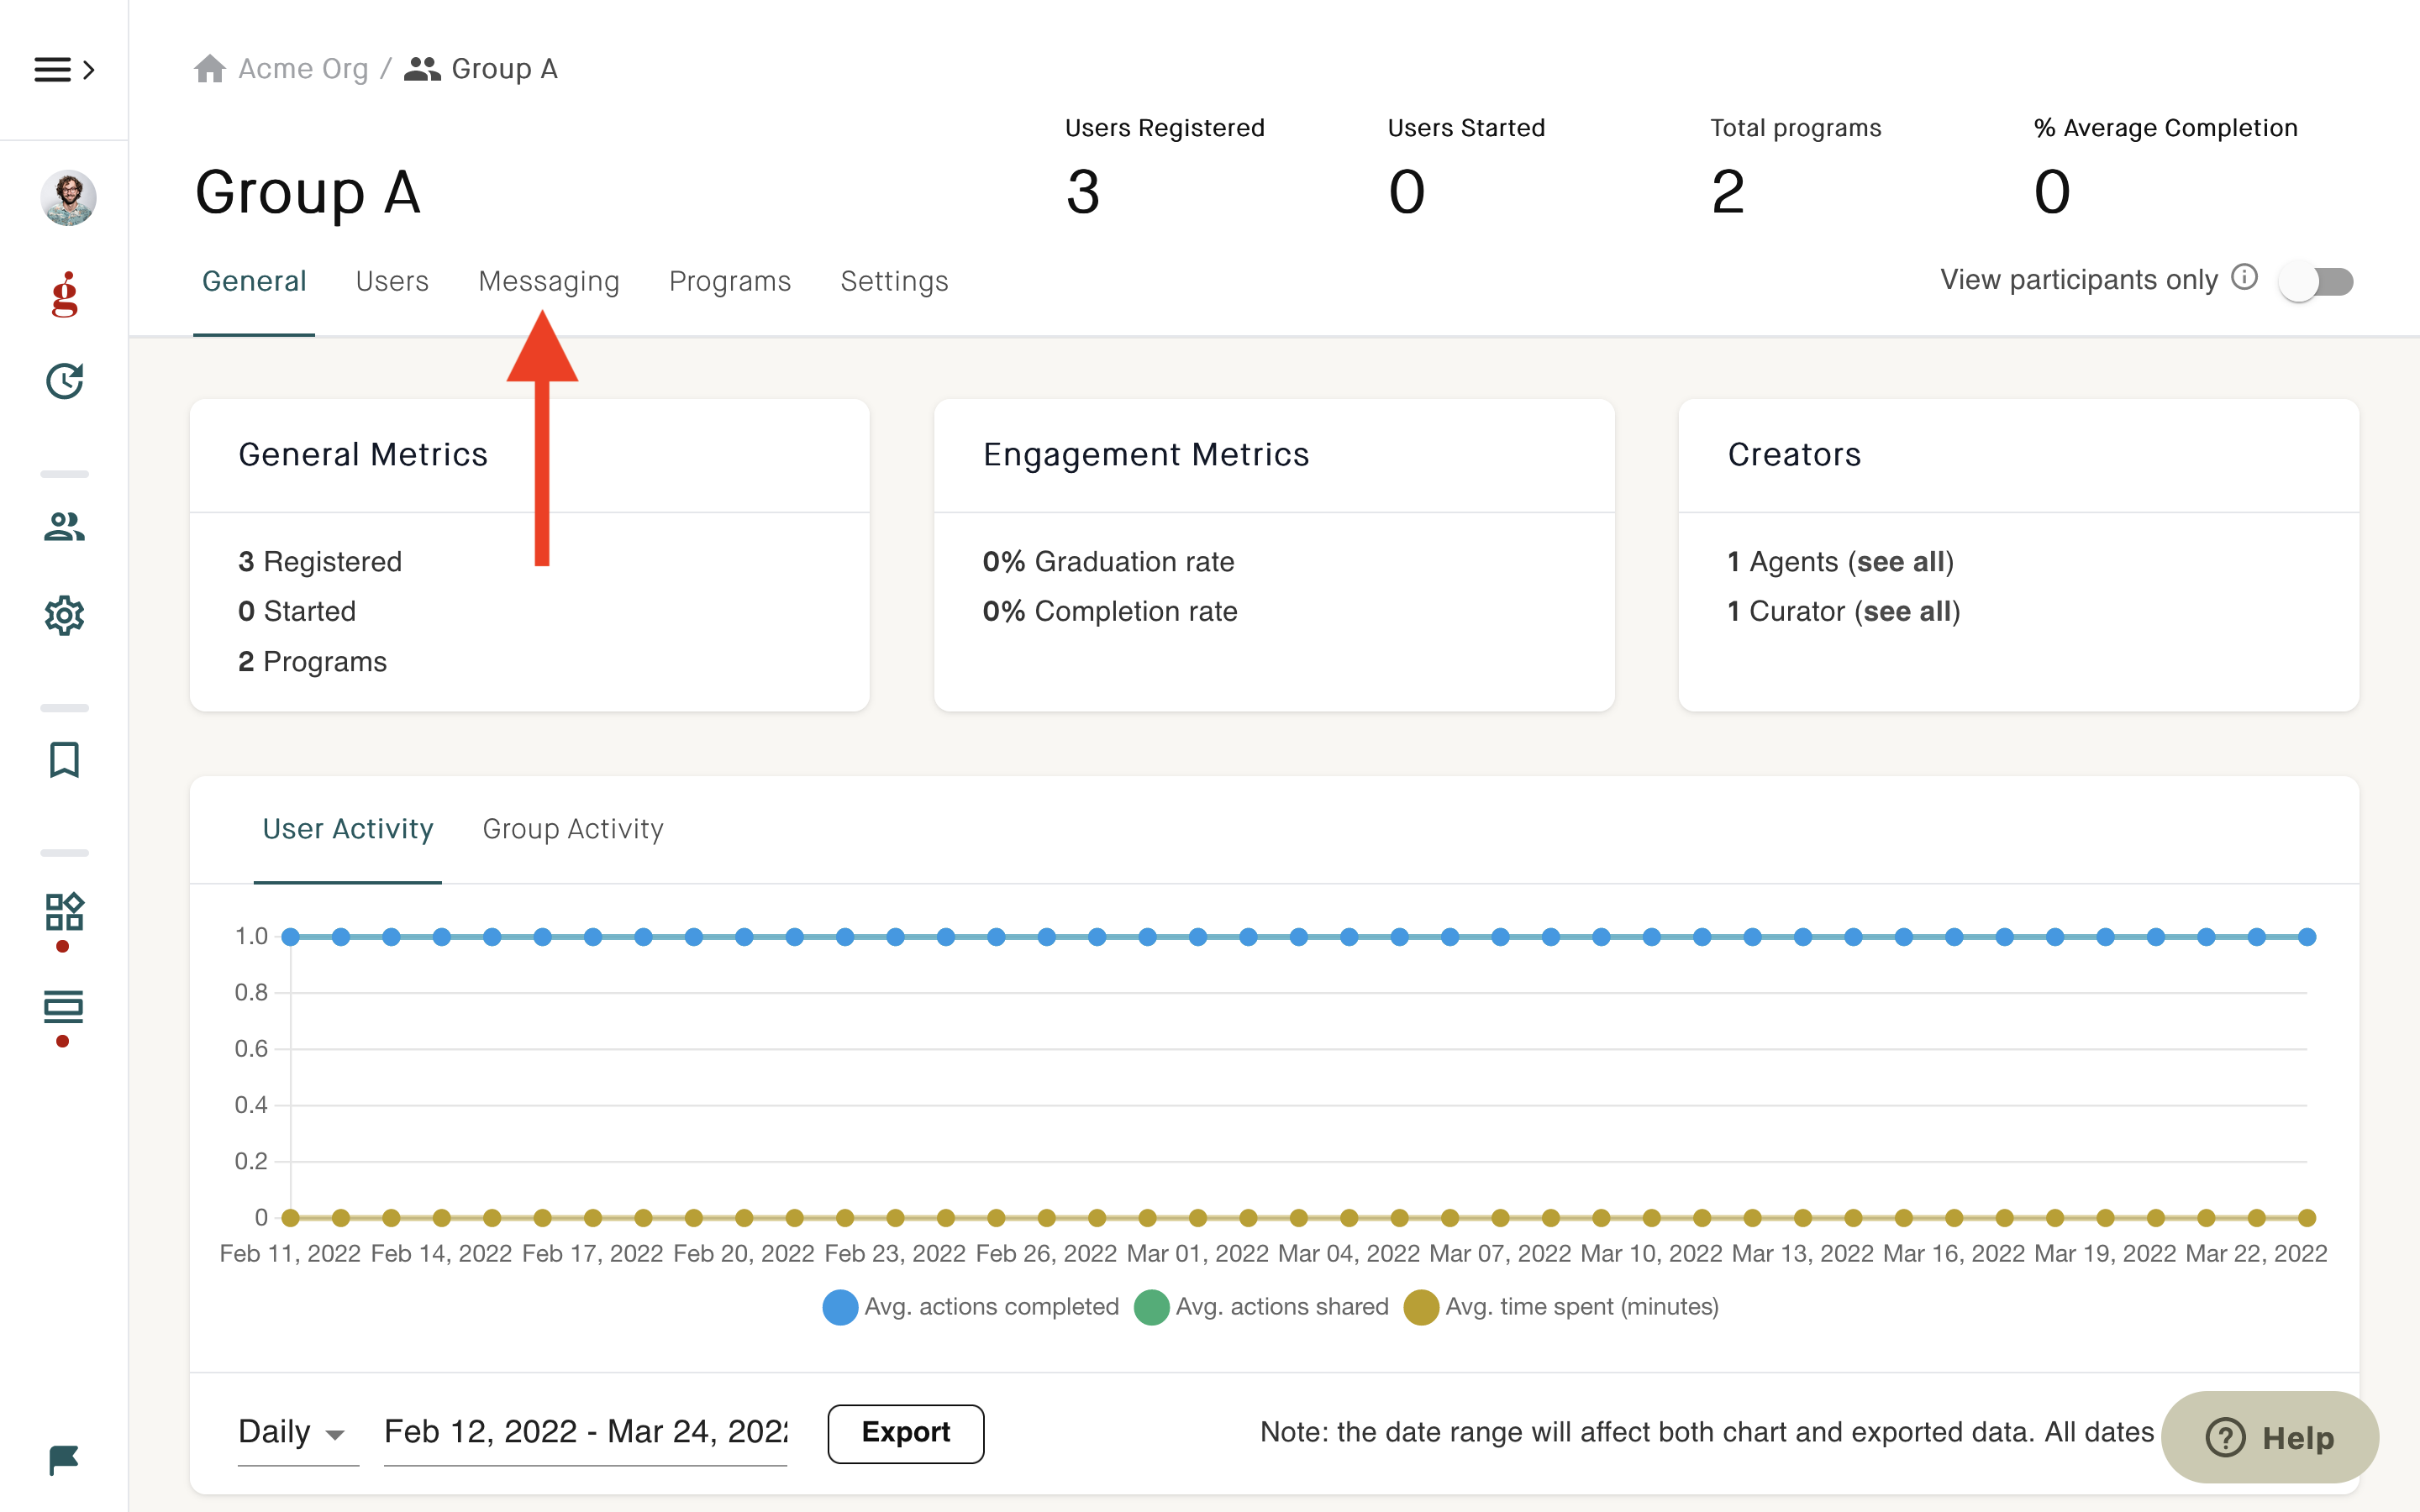
Task: Click the blue chart point above Feb 11, 2022
Action: pyautogui.click(x=291, y=937)
